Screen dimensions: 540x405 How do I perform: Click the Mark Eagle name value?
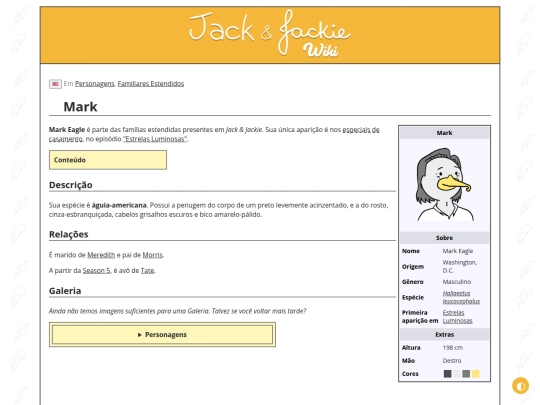coord(458,251)
